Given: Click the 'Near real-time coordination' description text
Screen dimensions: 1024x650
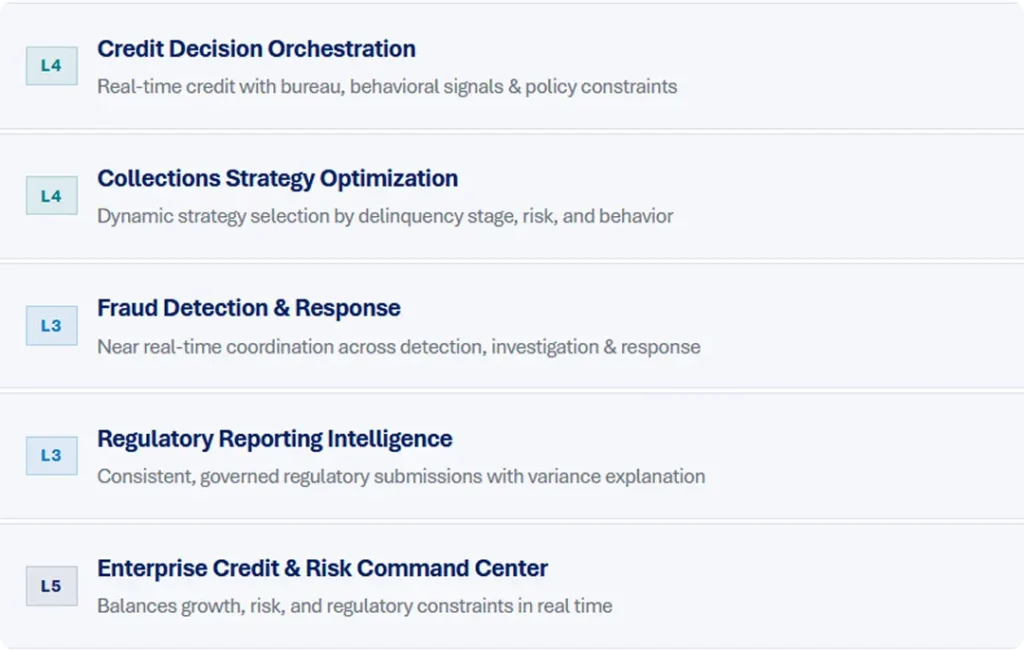Looking at the screenshot, I should (398, 347).
